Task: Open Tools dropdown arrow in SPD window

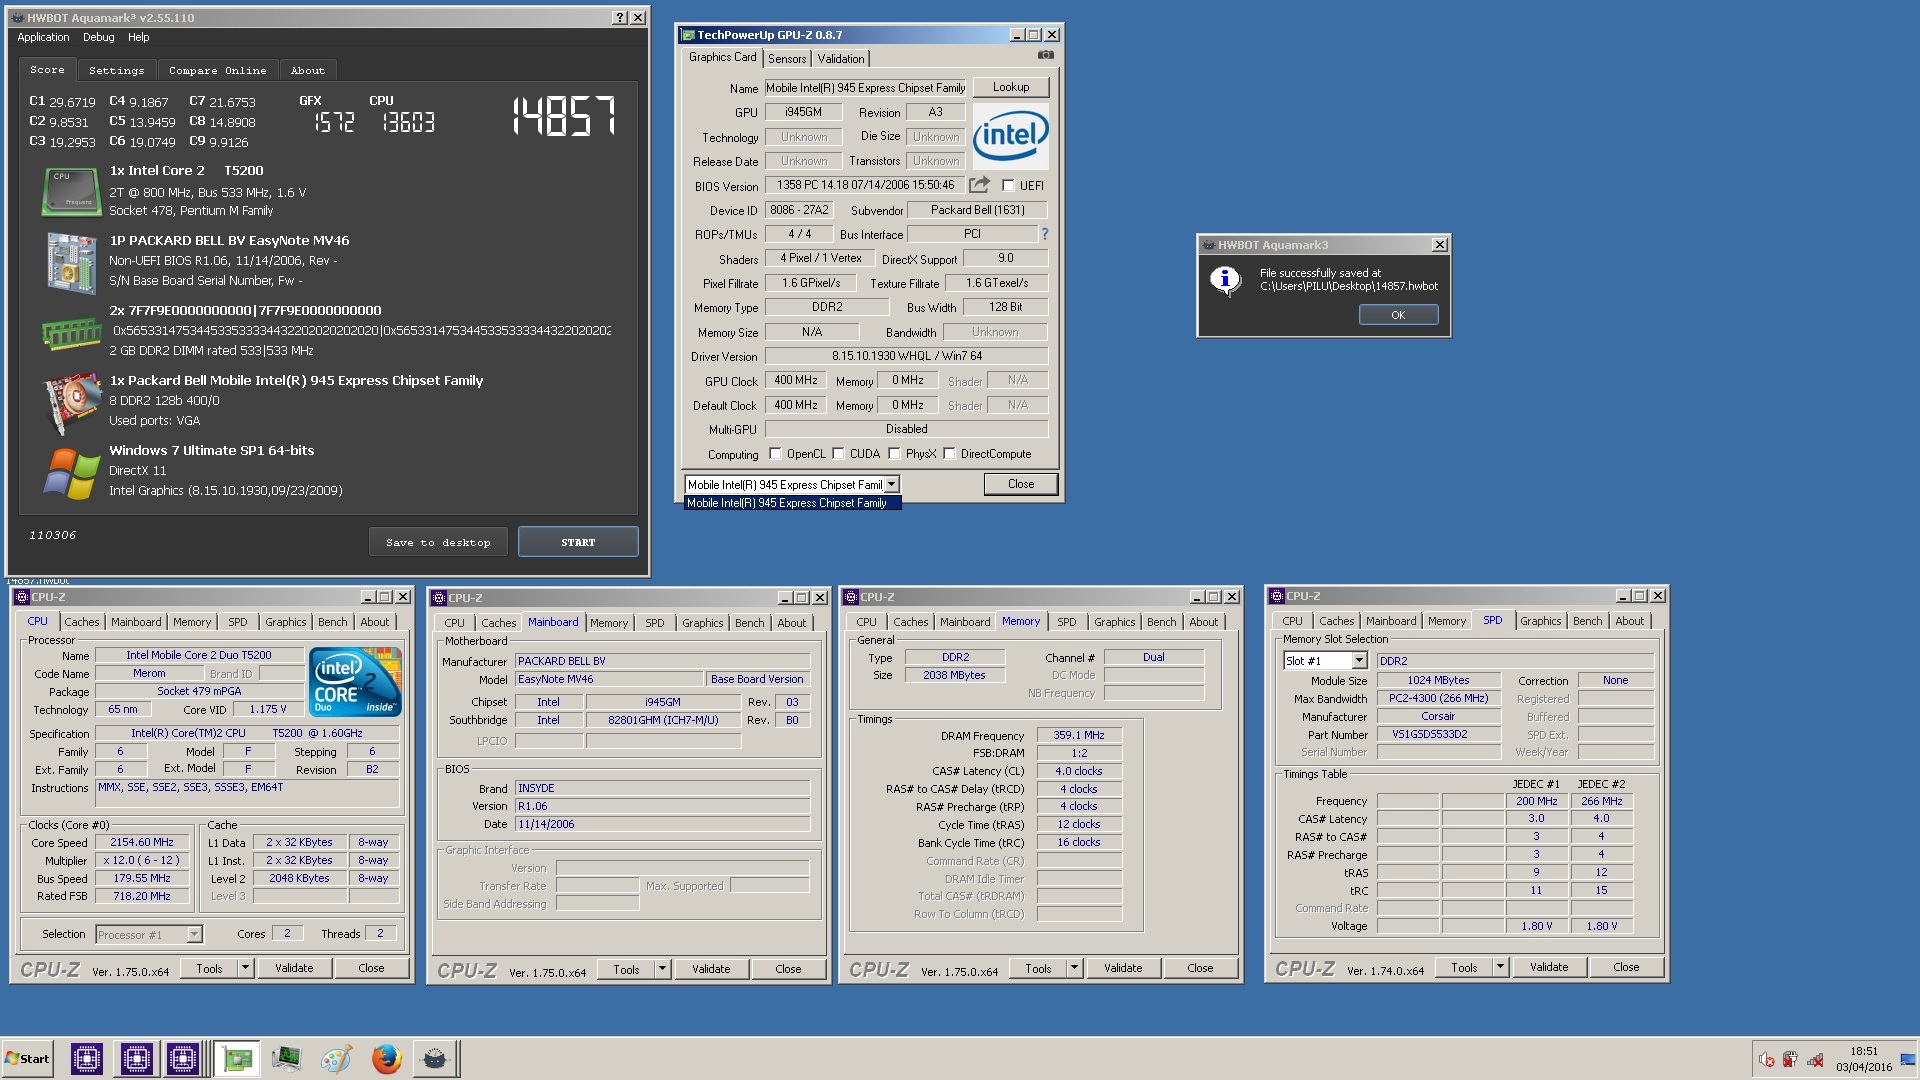Action: (1500, 967)
